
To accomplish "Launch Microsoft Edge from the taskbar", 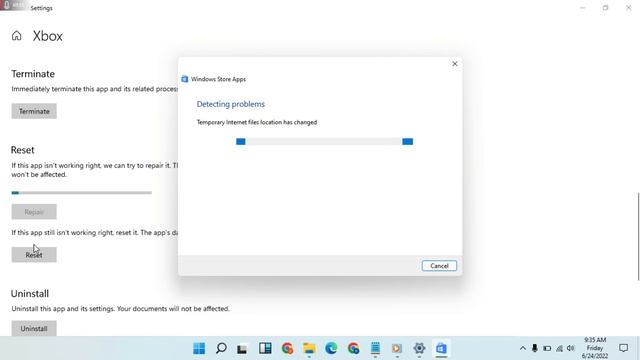I will click(x=331, y=348).
